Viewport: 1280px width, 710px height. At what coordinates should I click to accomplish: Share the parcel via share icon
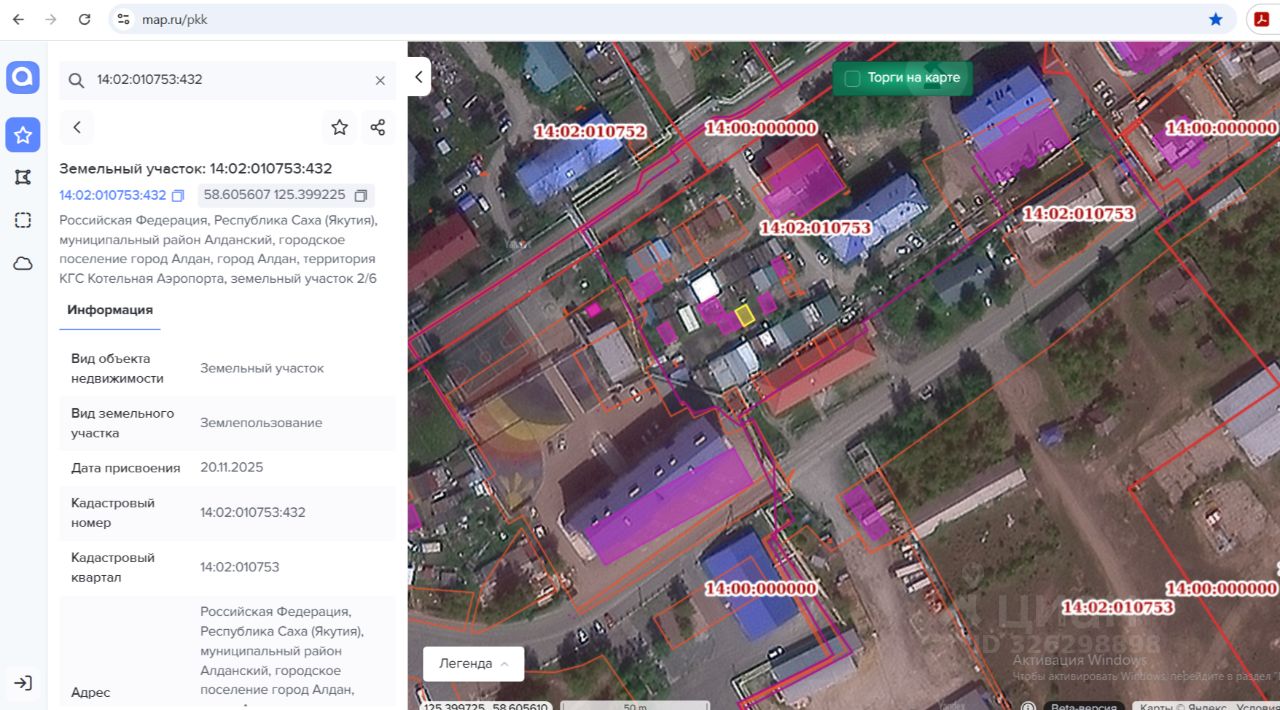pos(378,127)
